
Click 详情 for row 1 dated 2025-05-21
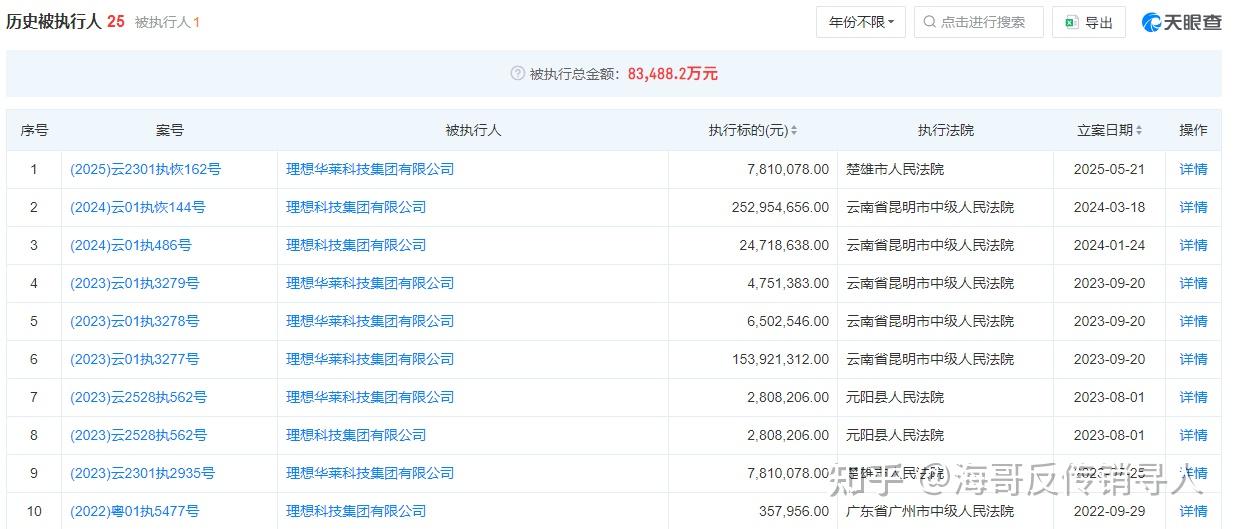click(1193, 169)
